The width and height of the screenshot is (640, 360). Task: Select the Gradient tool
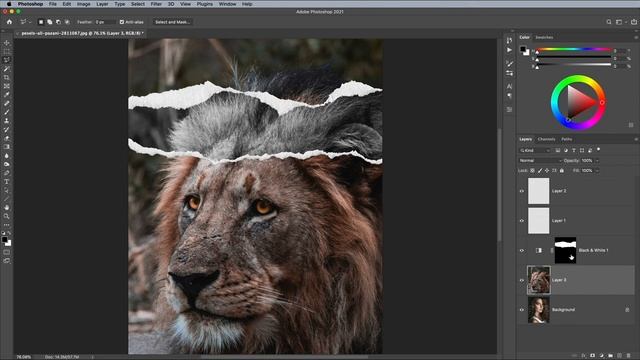pyautogui.click(x=7, y=147)
